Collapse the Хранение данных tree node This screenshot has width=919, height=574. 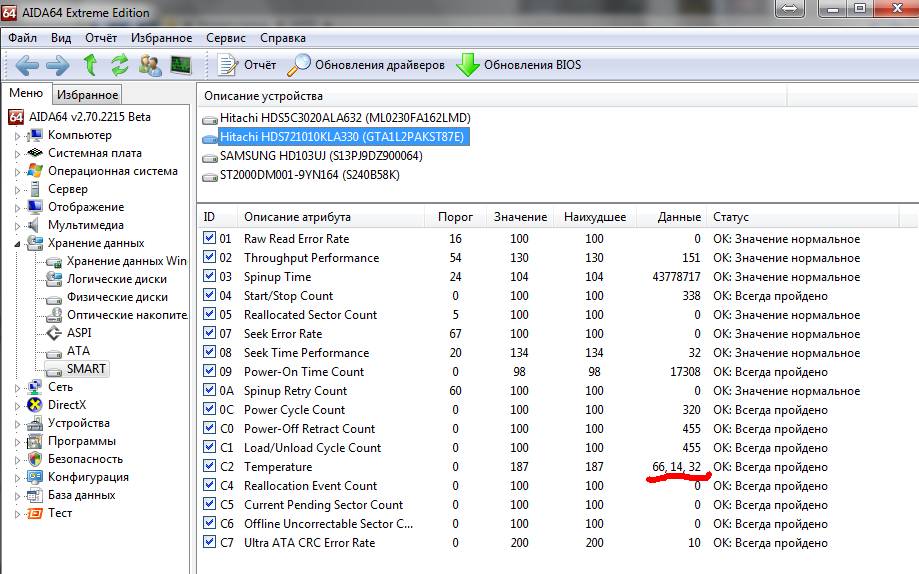(x=17, y=243)
